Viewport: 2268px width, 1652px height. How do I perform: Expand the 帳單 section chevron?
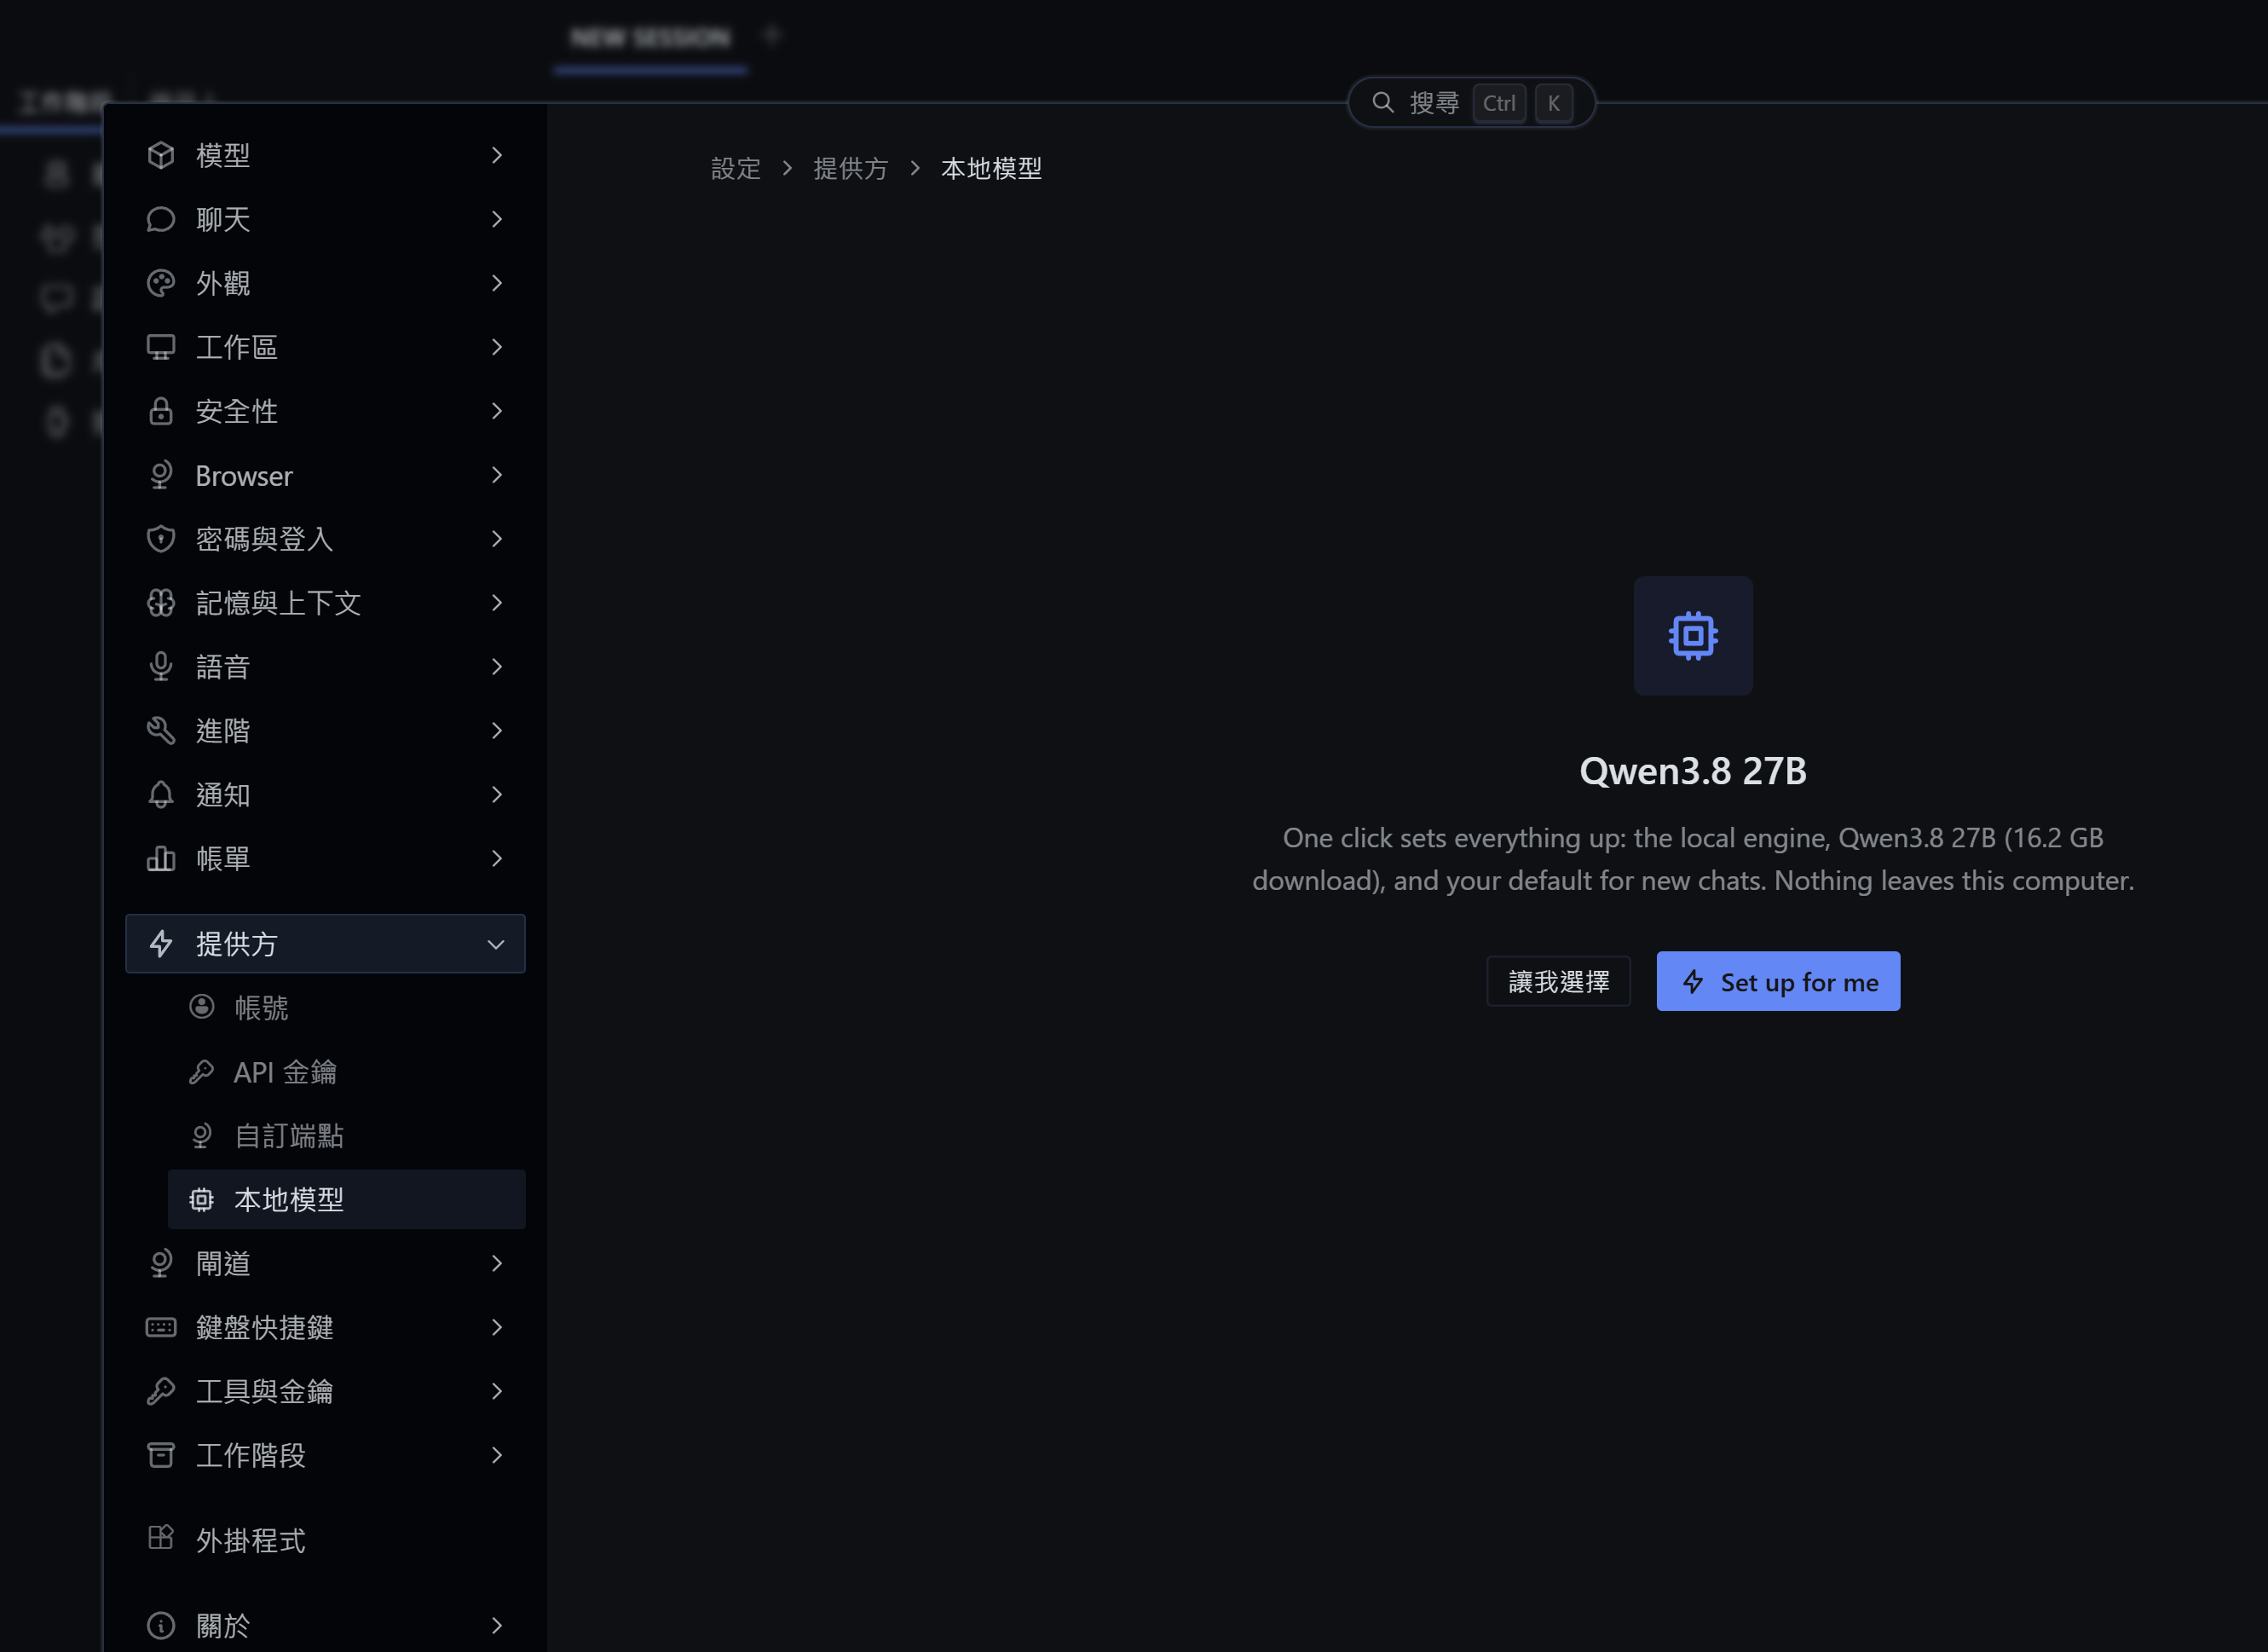point(497,859)
